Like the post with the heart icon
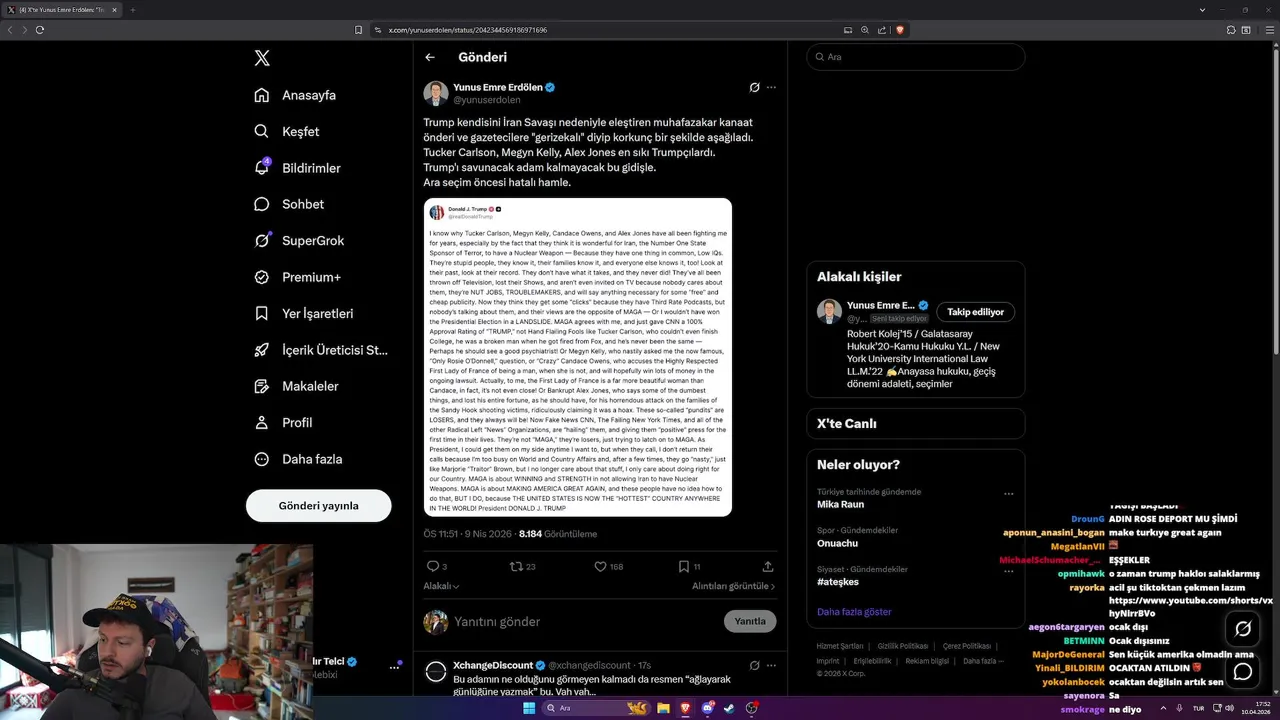1280x720 pixels. (600, 566)
